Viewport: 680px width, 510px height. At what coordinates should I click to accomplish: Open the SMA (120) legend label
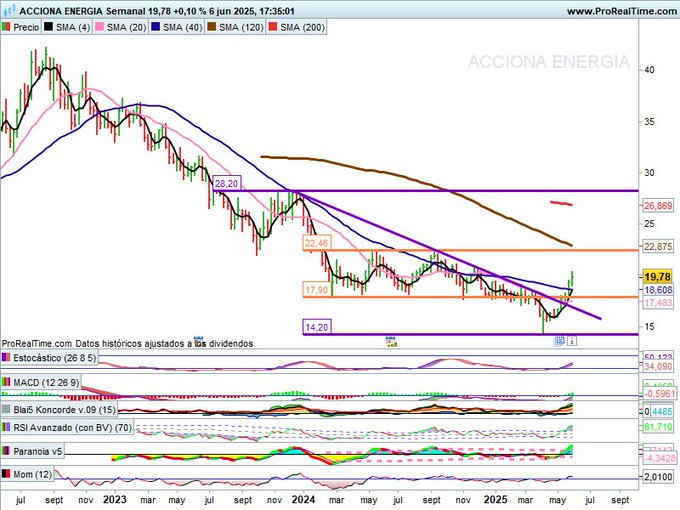(x=241, y=27)
